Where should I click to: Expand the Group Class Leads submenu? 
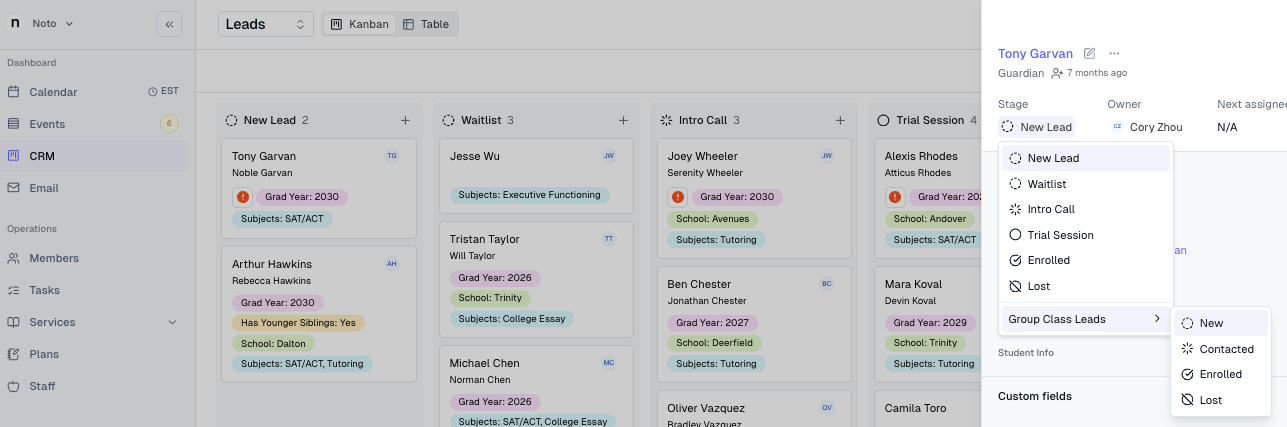pyautogui.click(x=1086, y=319)
